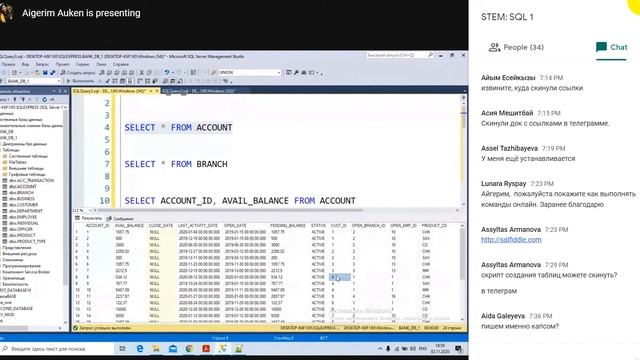Viewport: 640px width, 360px height.
Task: Select the dbo.DEPARTMENT table node
Action: (x=26, y=211)
